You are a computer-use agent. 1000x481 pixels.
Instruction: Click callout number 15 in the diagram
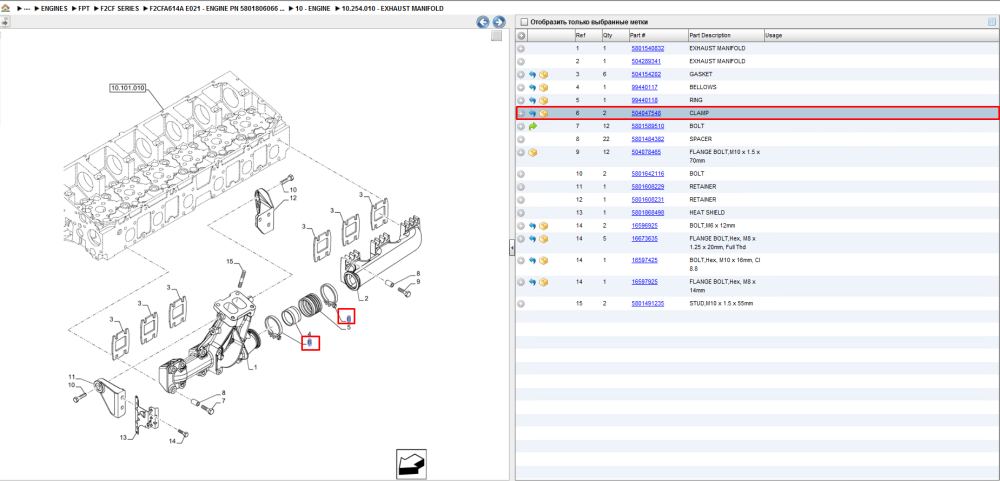pyautogui.click(x=231, y=262)
